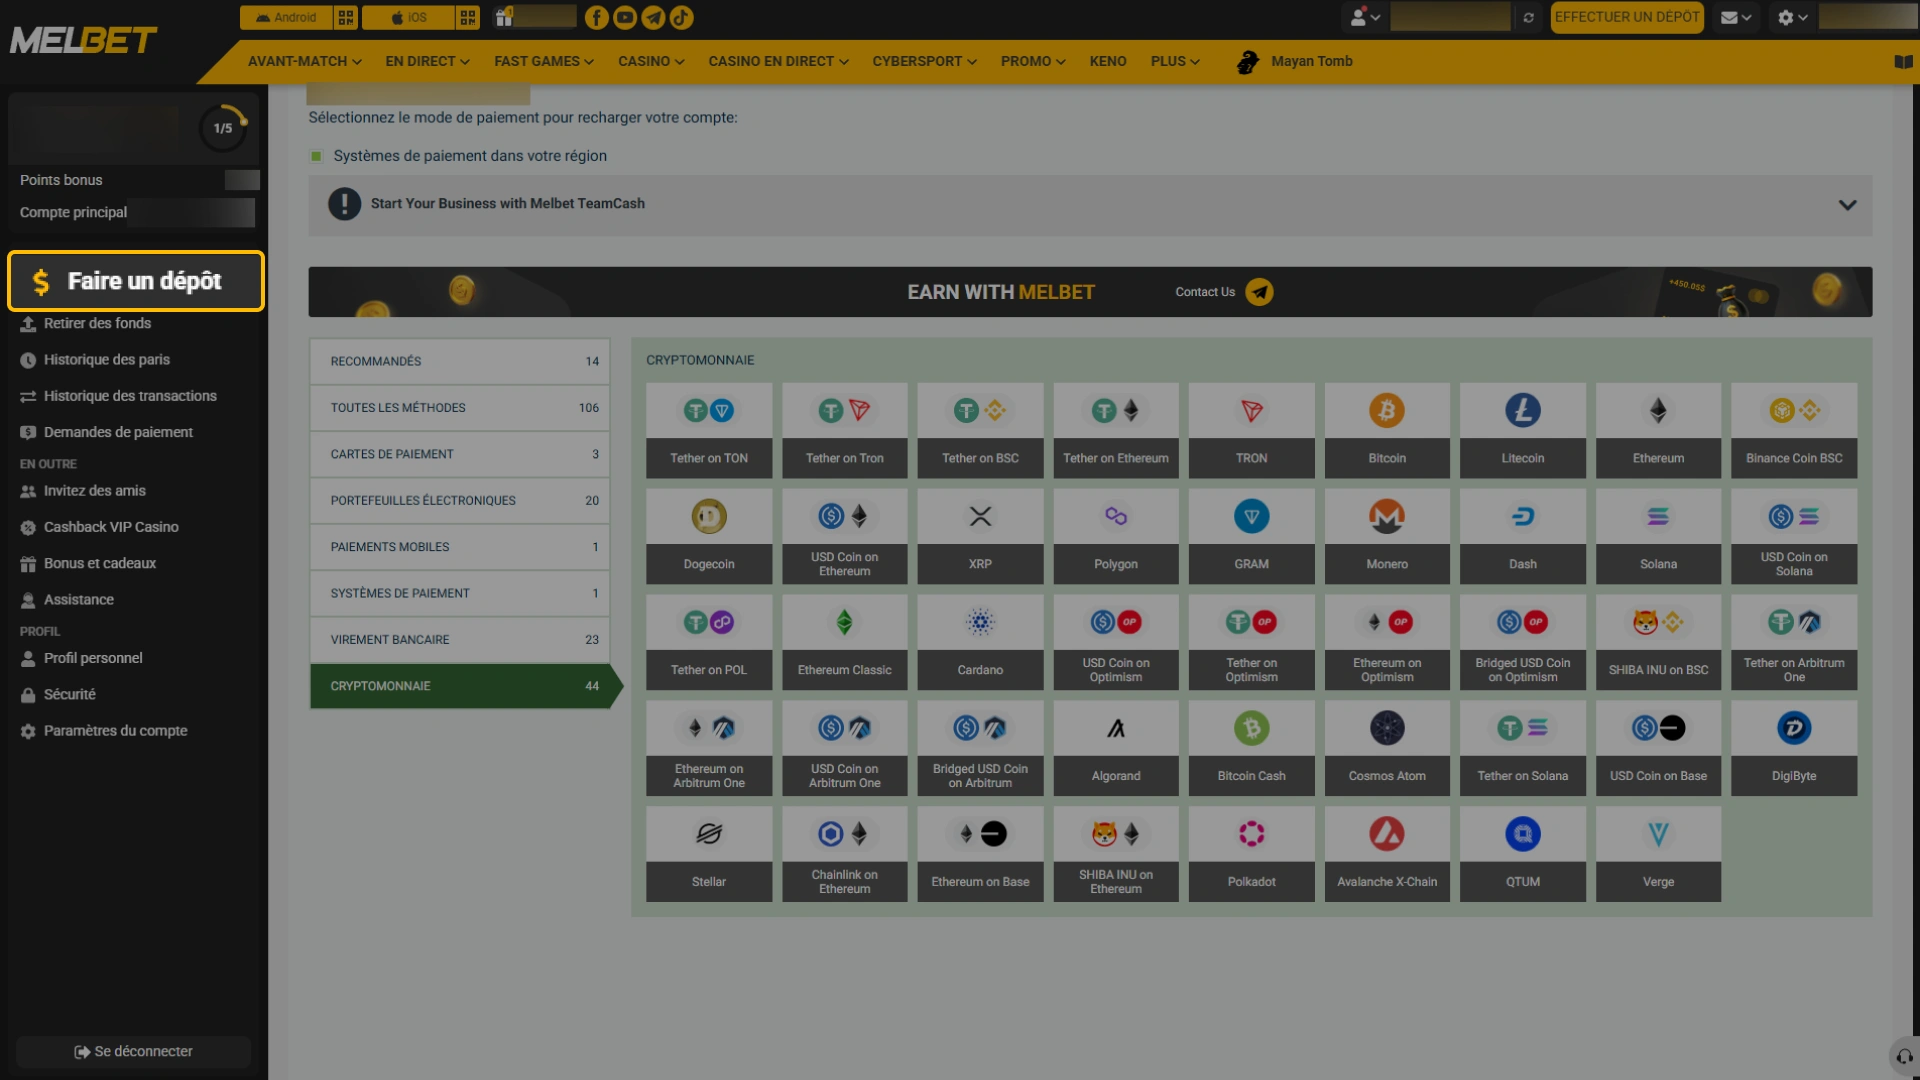Viewport: 1920px width, 1080px height.
Task: Select the PORTEFEUILLES ÉLECTRONIQUES category
Action: [x=460, y=501]
